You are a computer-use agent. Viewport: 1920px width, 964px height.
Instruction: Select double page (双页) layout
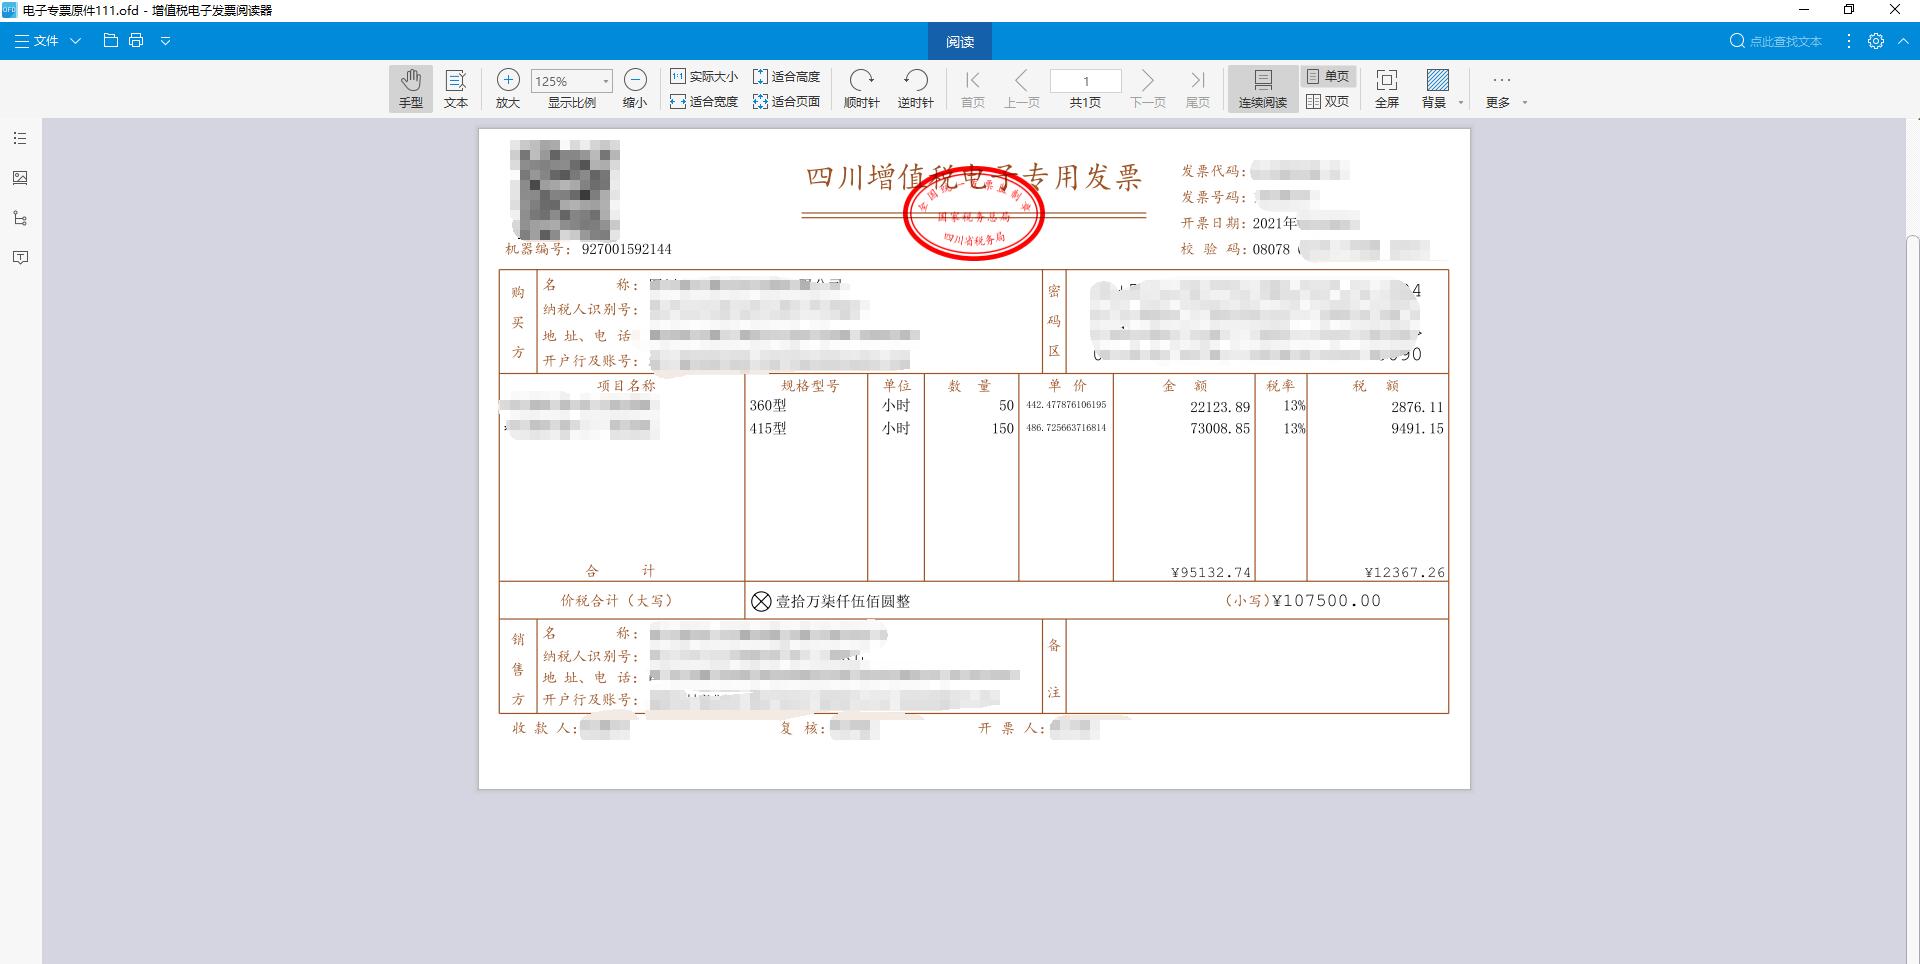[1328, 102]
